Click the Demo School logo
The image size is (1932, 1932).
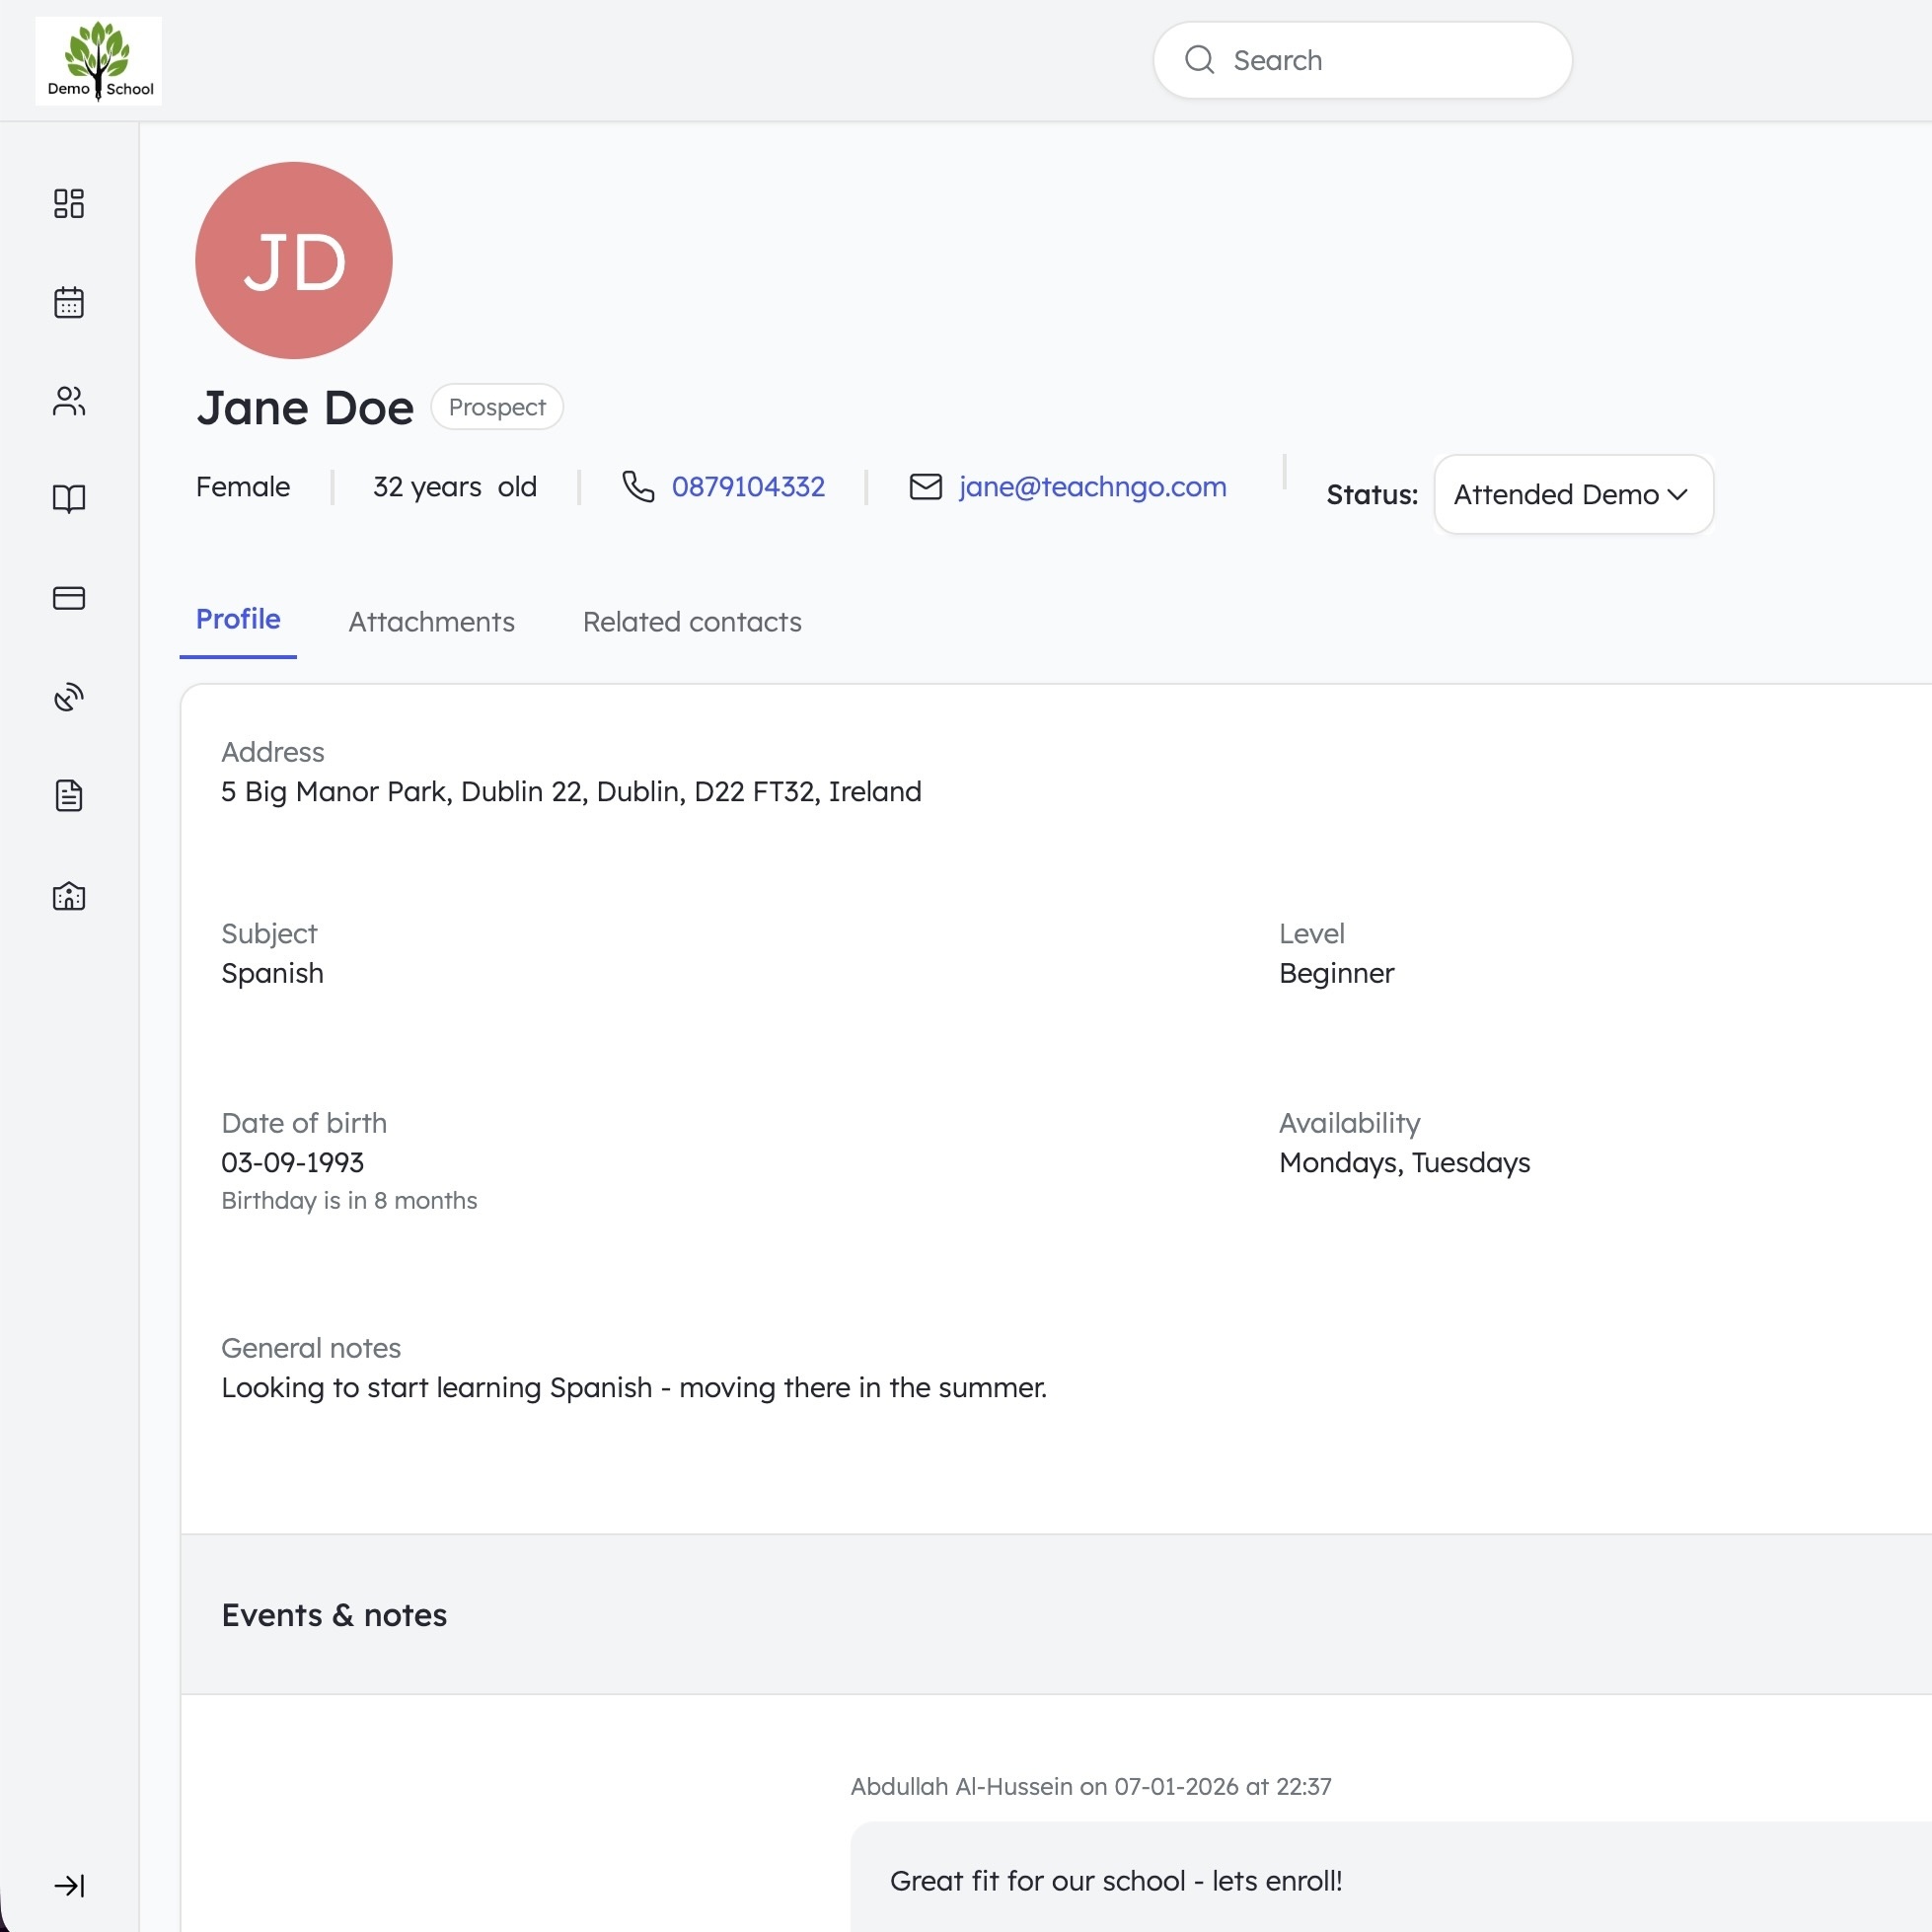coord(98,61)
